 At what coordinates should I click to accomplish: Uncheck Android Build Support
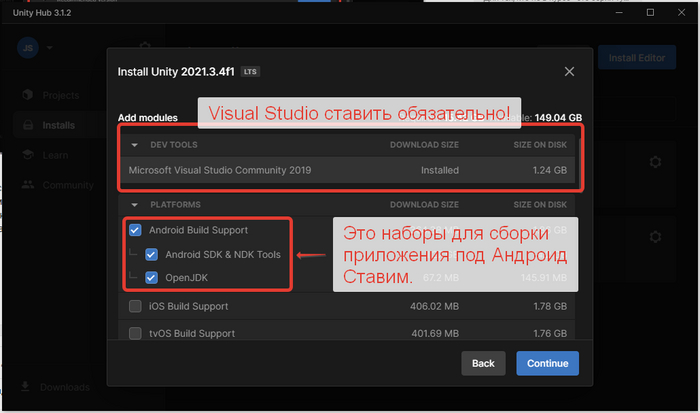point(135,230)
